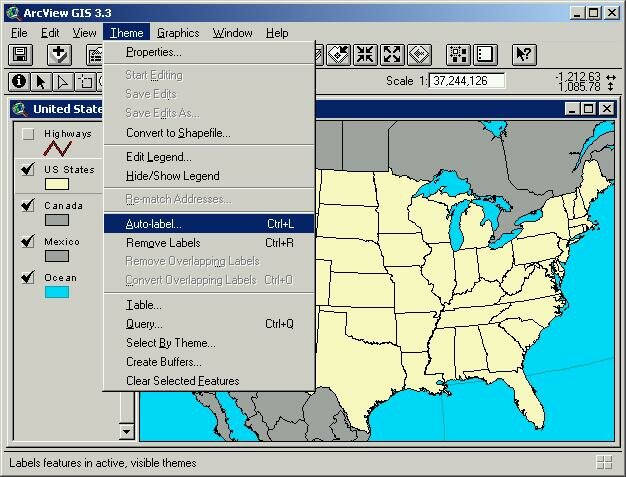Choose Convert to Shapefile... menu entry

[x=209, y=133]
